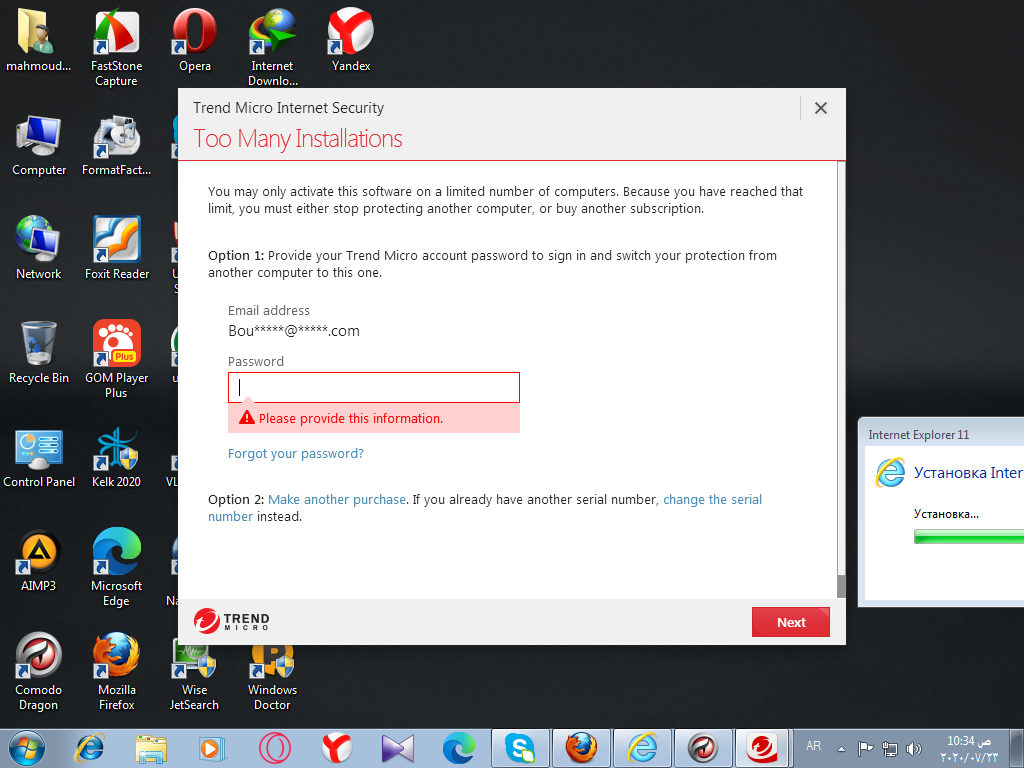Open Yandex browser from taskbar

336,748
